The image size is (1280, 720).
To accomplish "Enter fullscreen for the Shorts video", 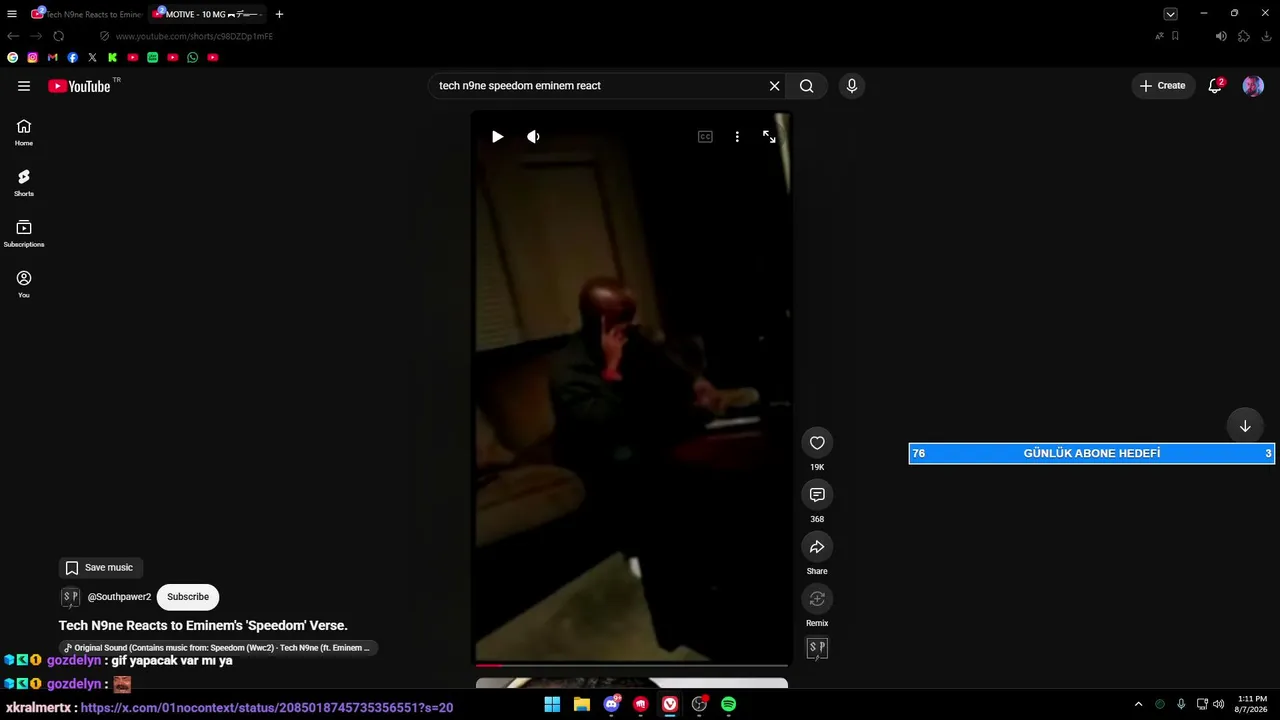I will (x=769, y=137).
